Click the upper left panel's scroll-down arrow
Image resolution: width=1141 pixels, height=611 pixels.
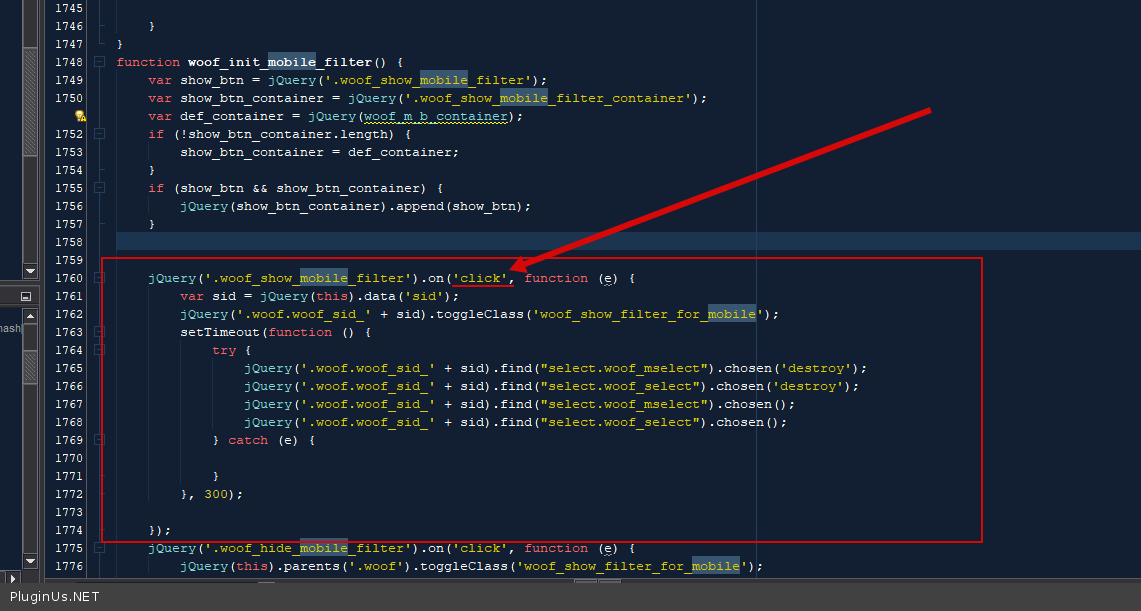click(31, 268)
